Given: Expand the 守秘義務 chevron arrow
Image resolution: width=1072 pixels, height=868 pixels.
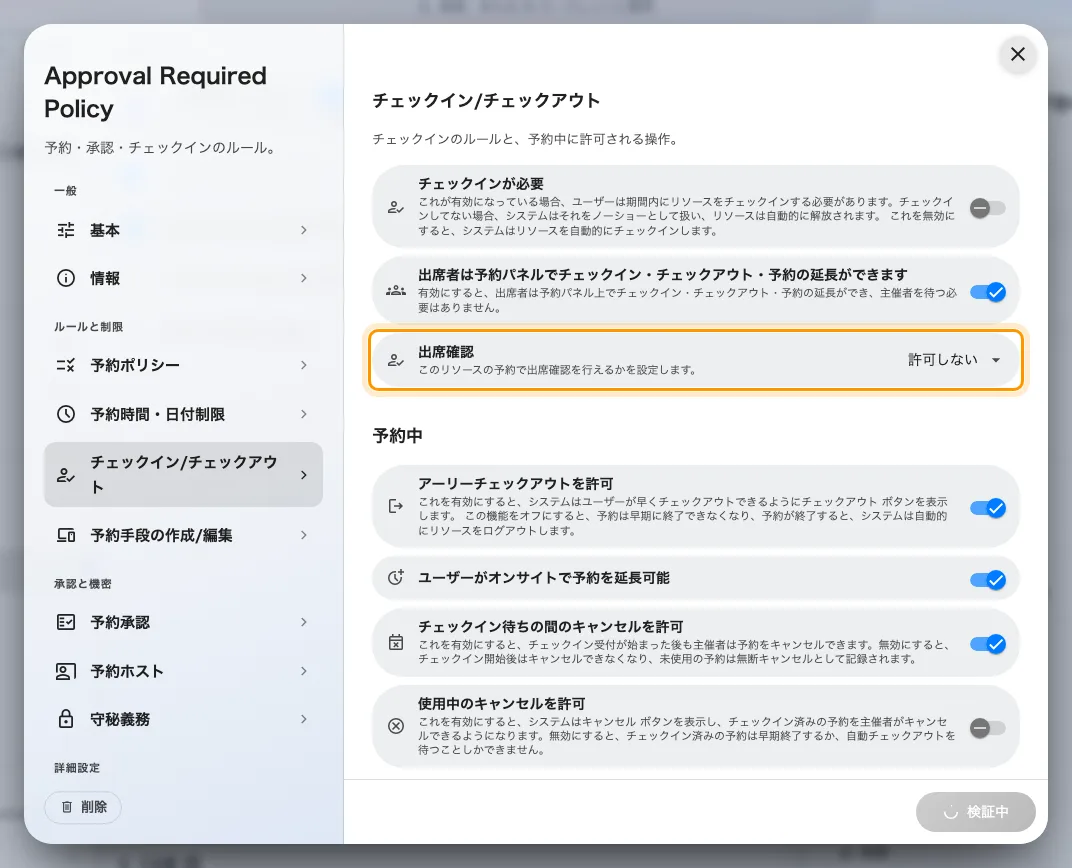Looking at the screenshot, I should [x=304, y=719].
